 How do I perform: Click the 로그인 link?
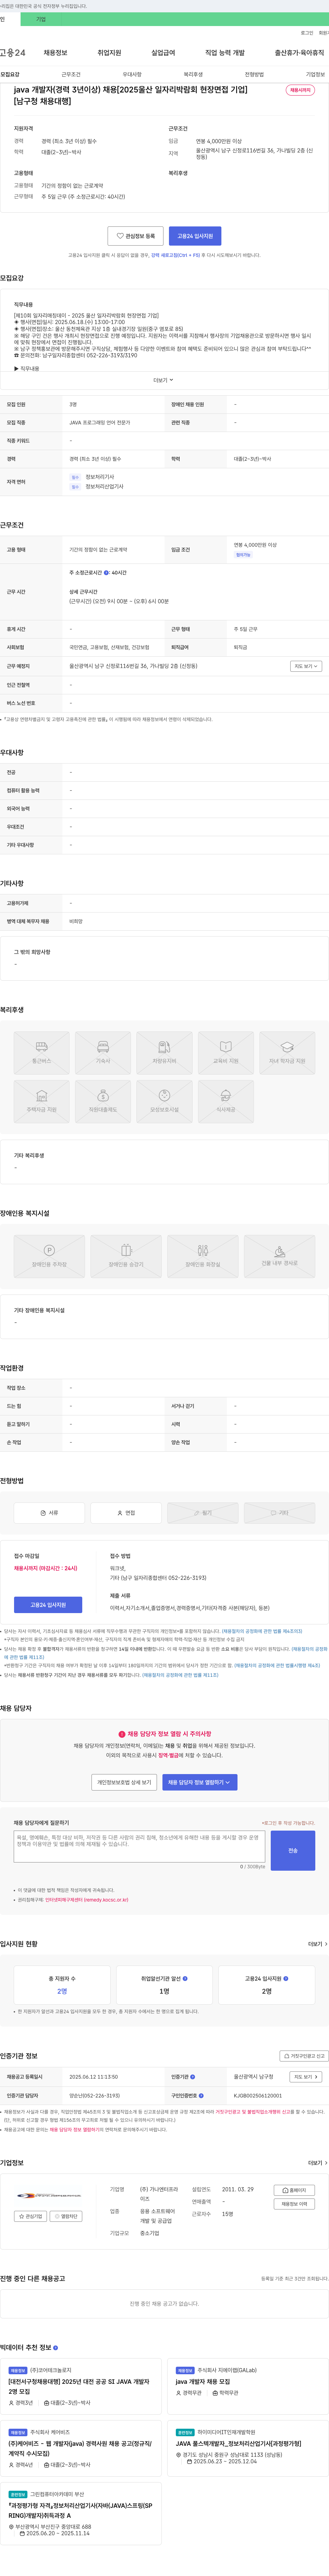pos(307,33)
